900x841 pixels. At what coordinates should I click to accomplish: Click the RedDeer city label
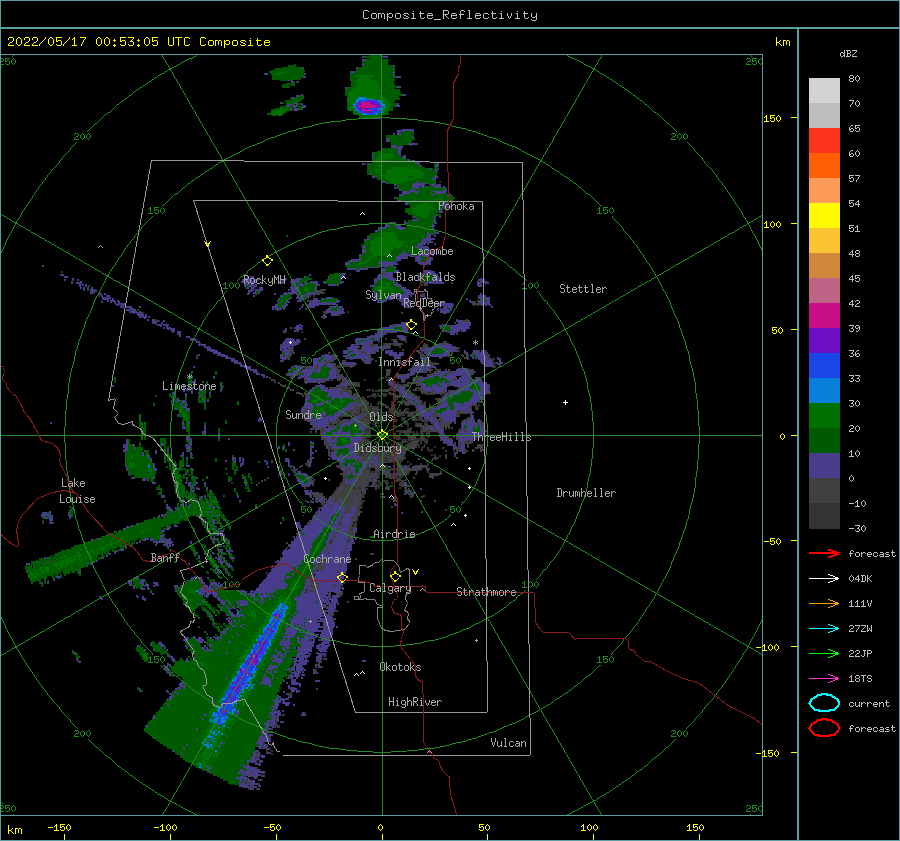[x=424, y=303]
